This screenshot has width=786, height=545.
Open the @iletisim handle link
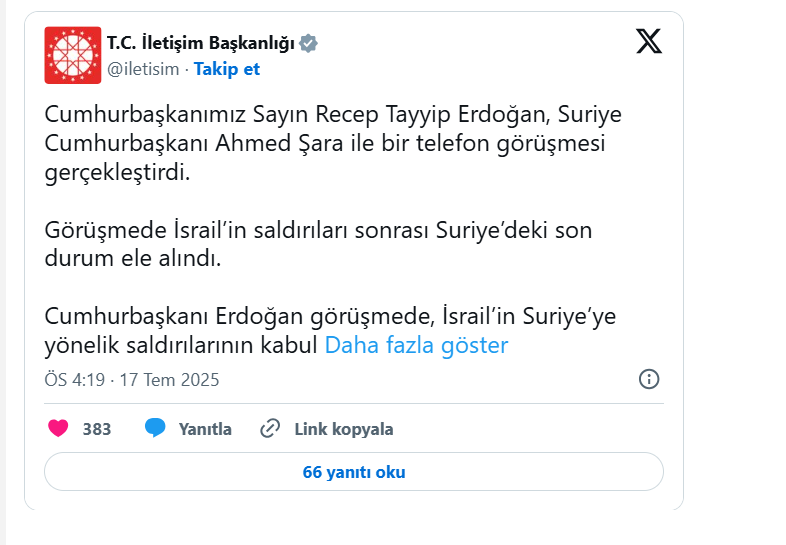click(143, 69)
